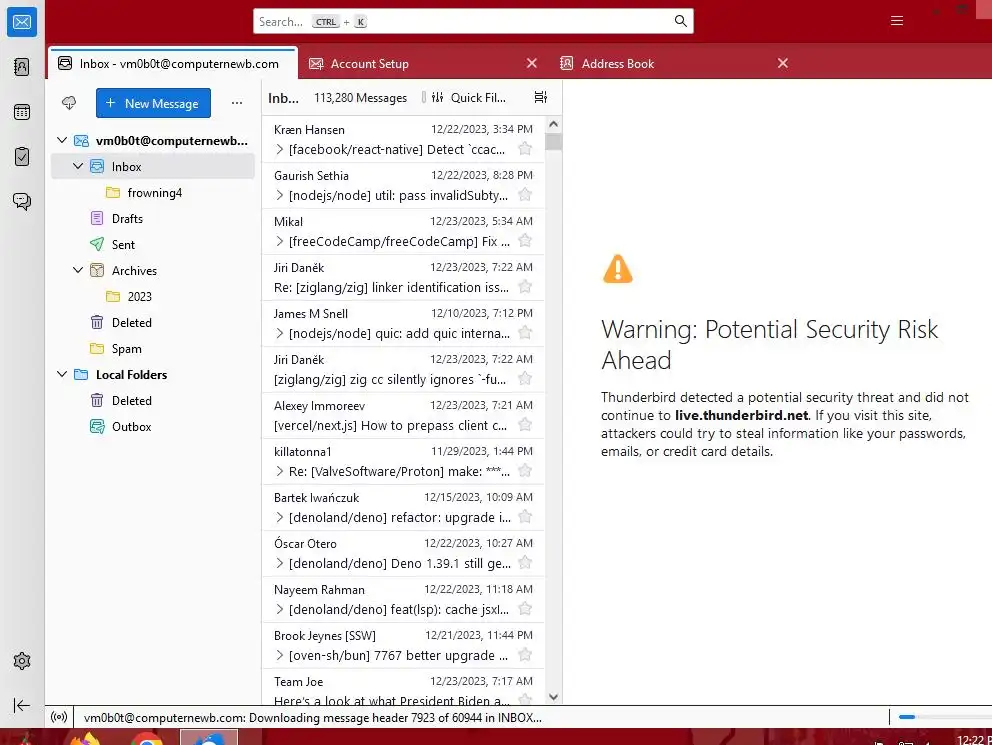Switch to the Inbox tab
Viewport: 992px width, 745px height.
tap(173, 64)
